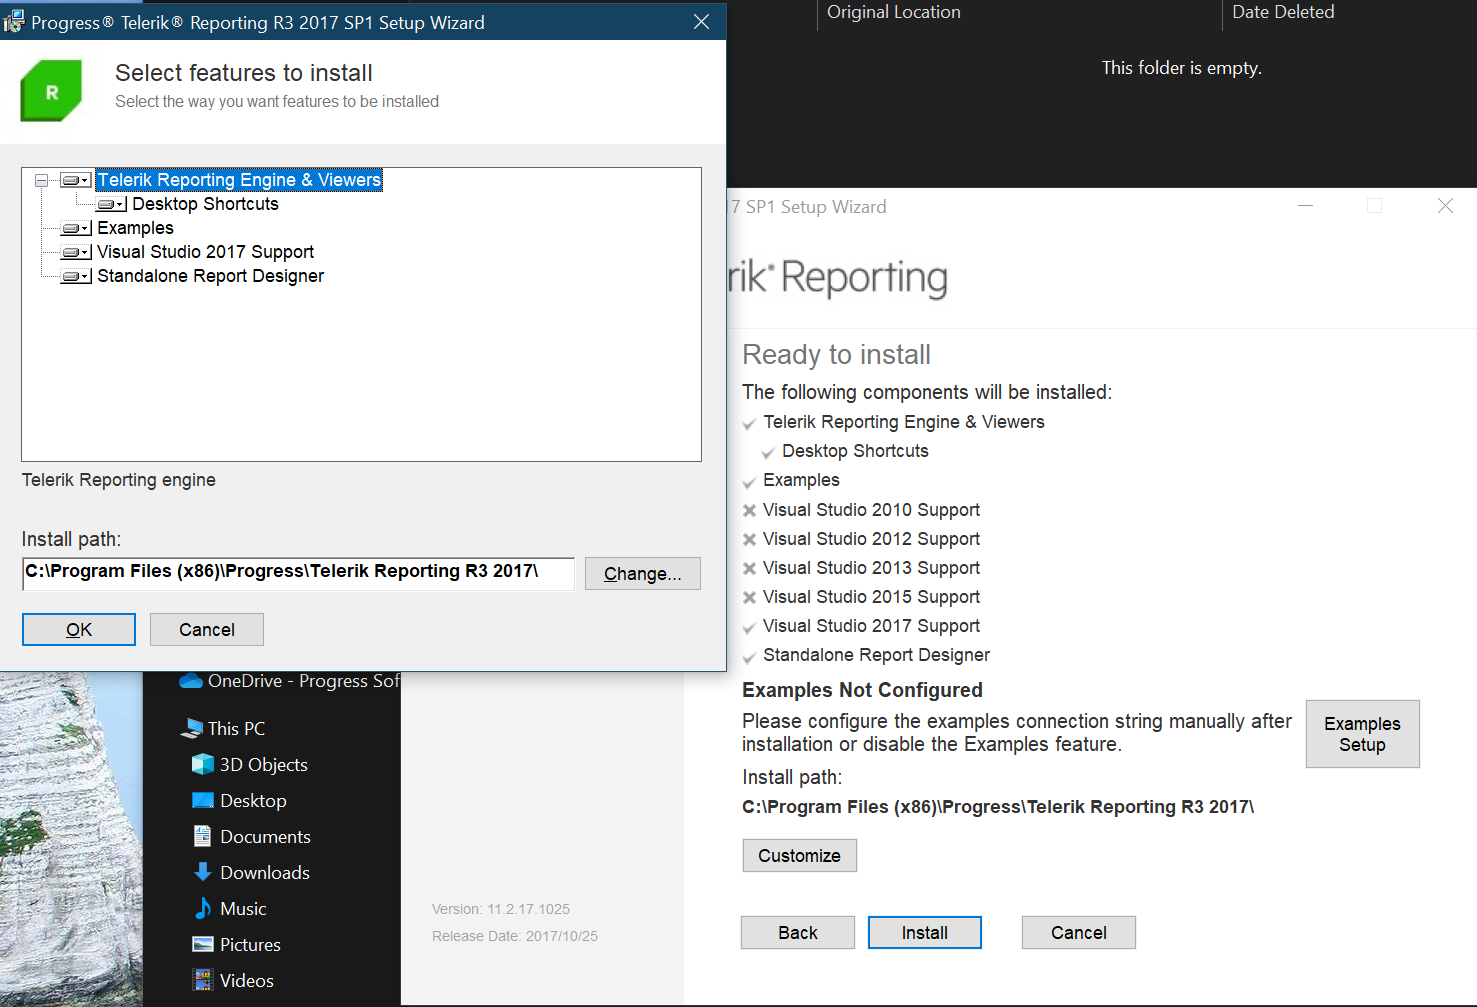Open the Examples Setup button

click(1362, 734)
